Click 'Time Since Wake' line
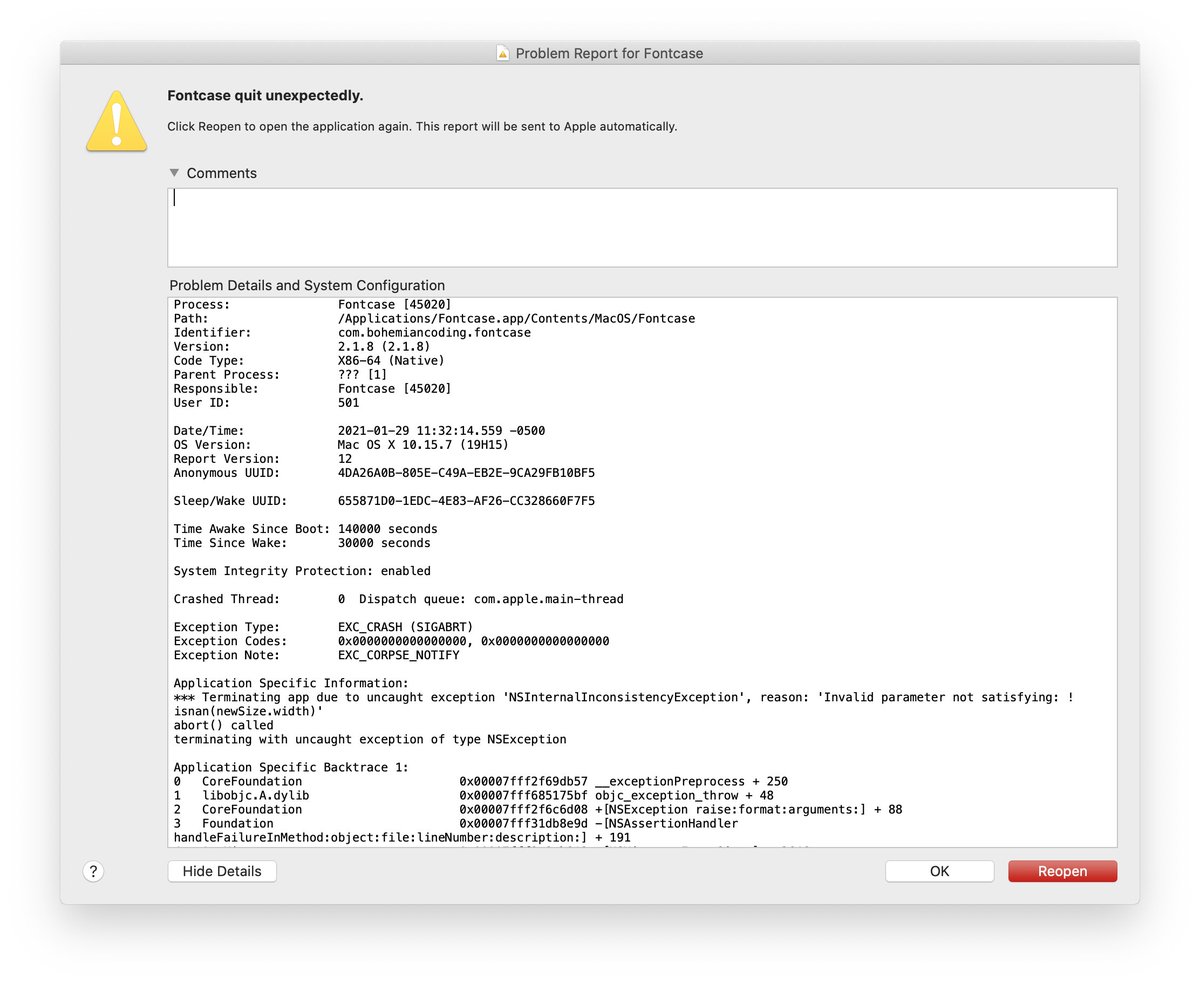 click(302, 542)
